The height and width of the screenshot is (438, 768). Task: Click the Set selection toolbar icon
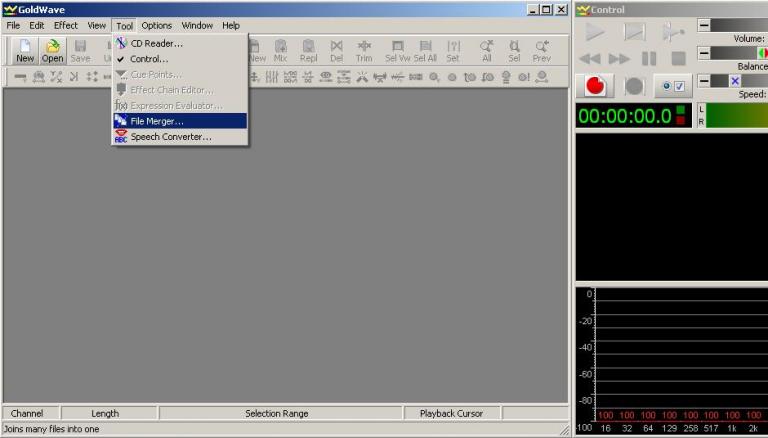(453, 51)
